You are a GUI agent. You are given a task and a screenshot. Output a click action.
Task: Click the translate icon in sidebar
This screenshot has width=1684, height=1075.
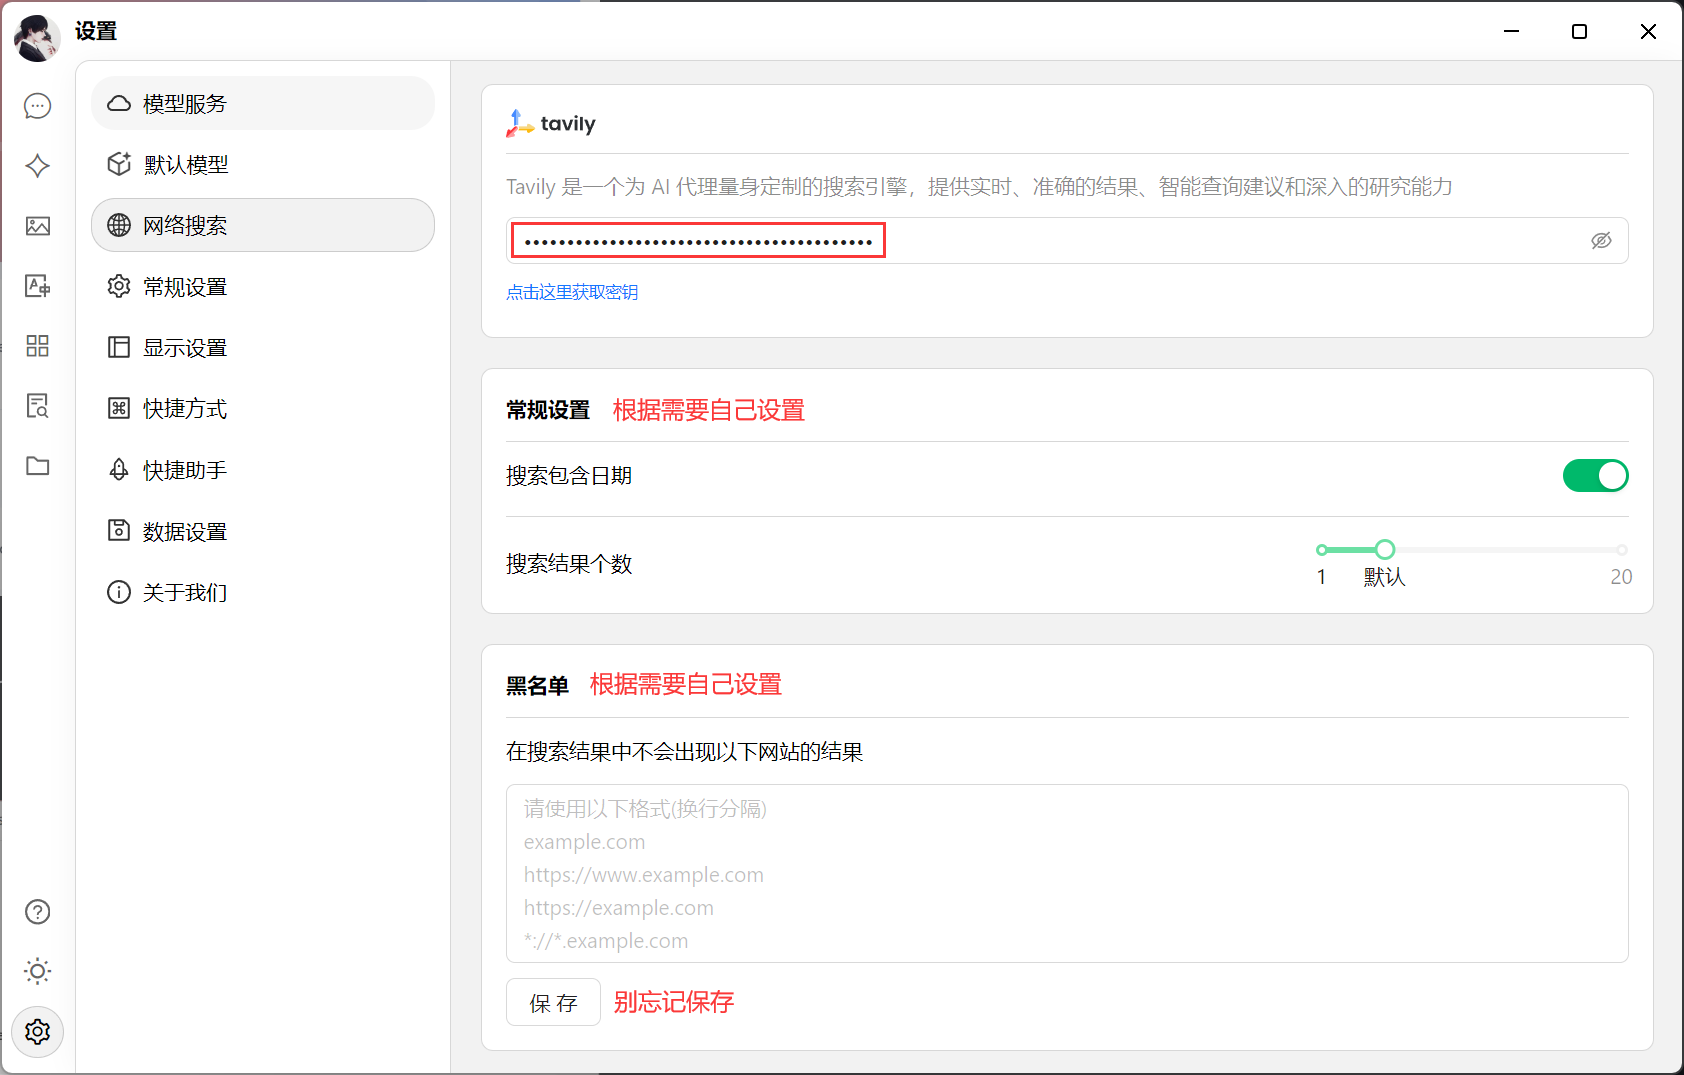[x=38, y=286]
